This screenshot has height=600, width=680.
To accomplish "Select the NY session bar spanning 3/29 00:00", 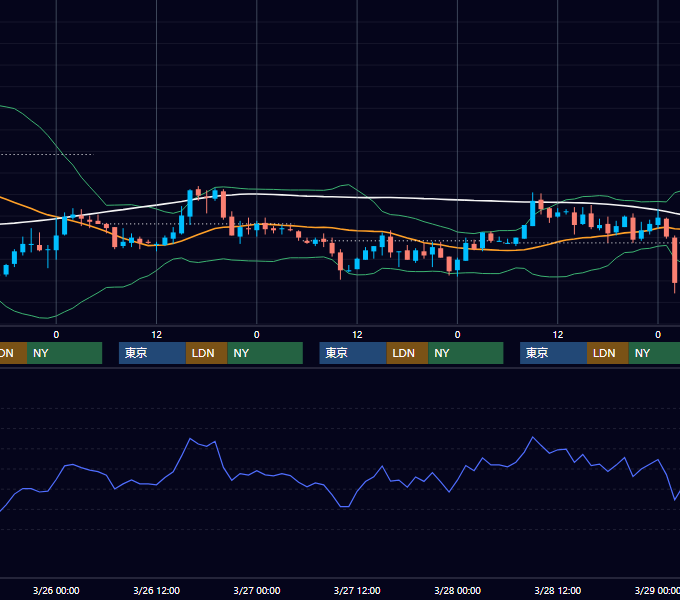I will [654, 353].
